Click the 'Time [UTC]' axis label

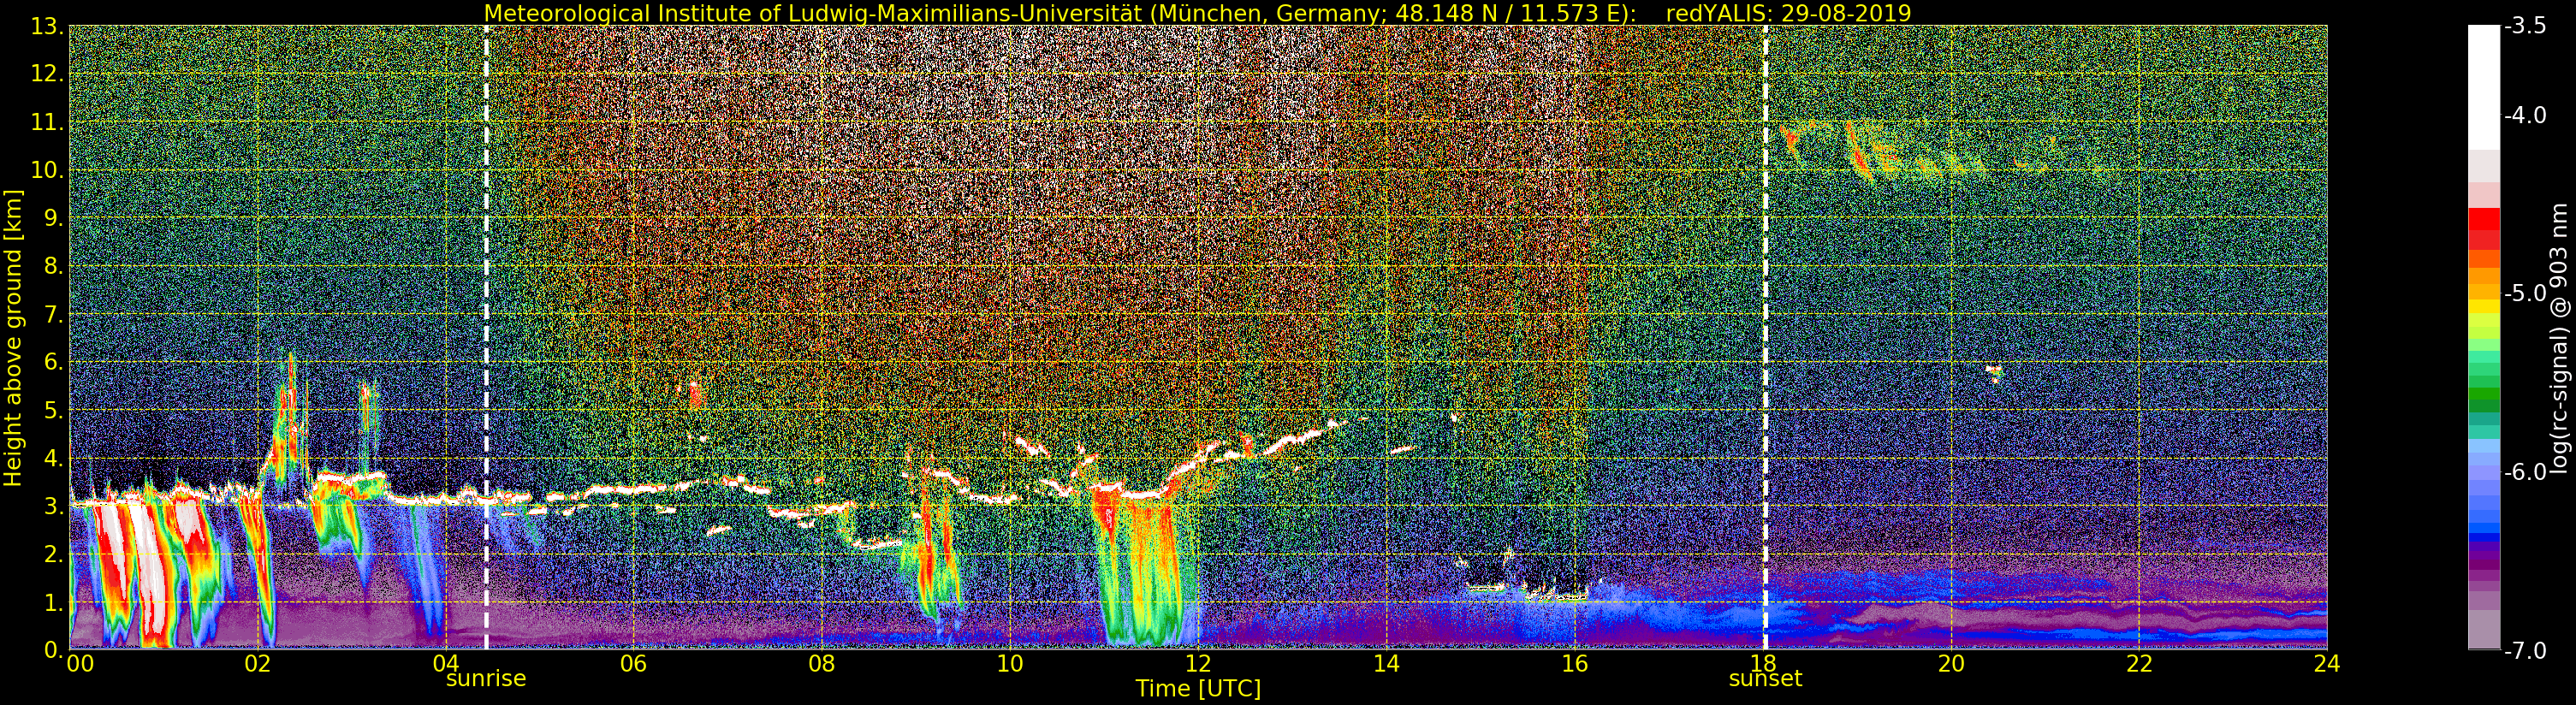click(1198, 689)
